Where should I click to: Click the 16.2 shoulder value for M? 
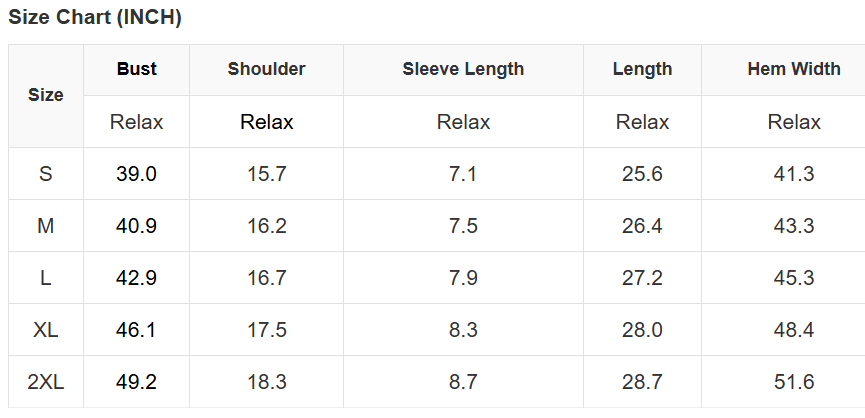click(267, 226)
